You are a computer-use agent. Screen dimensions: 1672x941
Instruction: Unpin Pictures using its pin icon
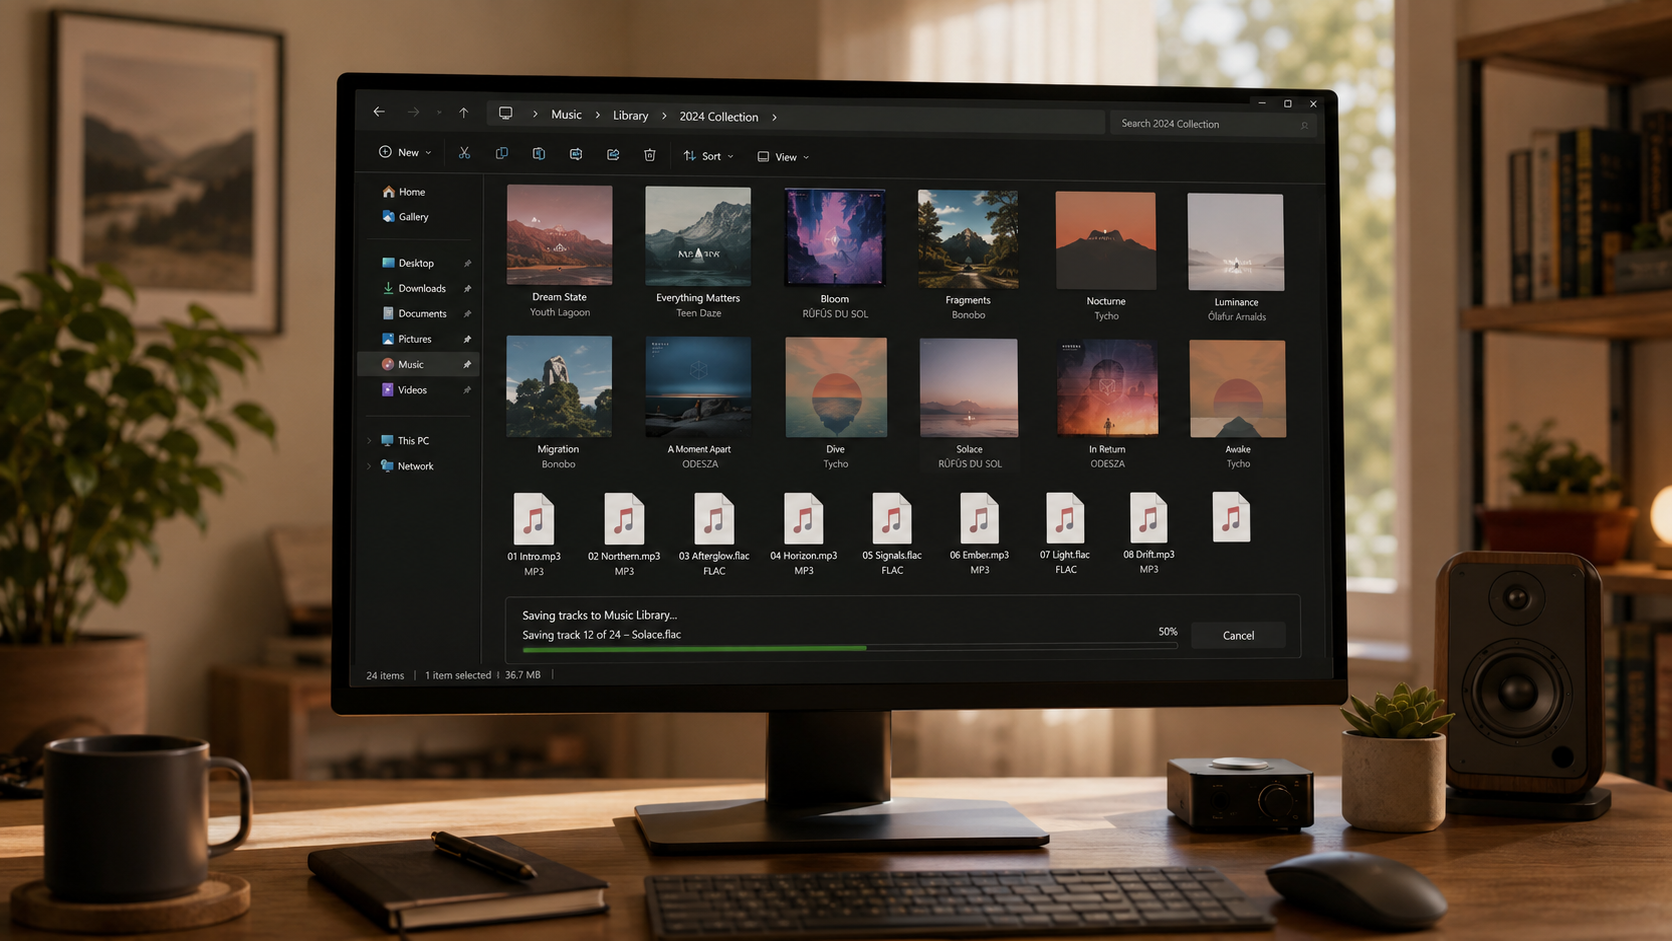(467, 339)
